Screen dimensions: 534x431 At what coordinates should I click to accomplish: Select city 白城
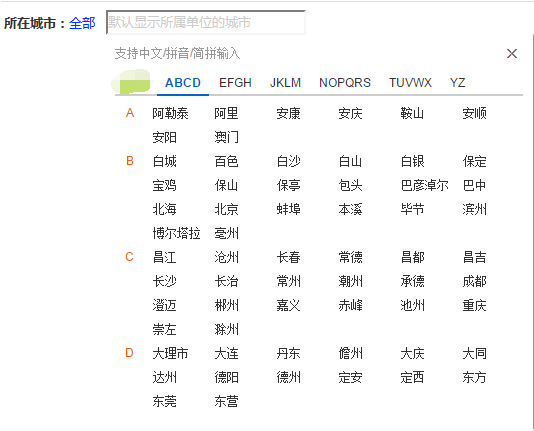click(164, 161)
